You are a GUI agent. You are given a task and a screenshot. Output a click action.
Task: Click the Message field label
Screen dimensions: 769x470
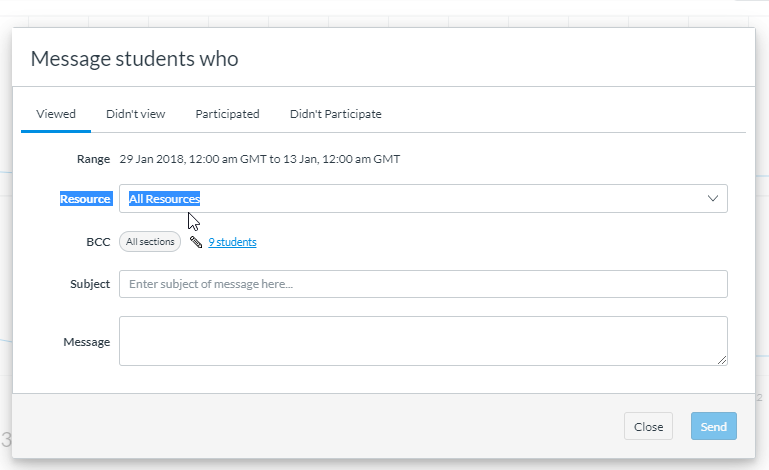(87, 342)
